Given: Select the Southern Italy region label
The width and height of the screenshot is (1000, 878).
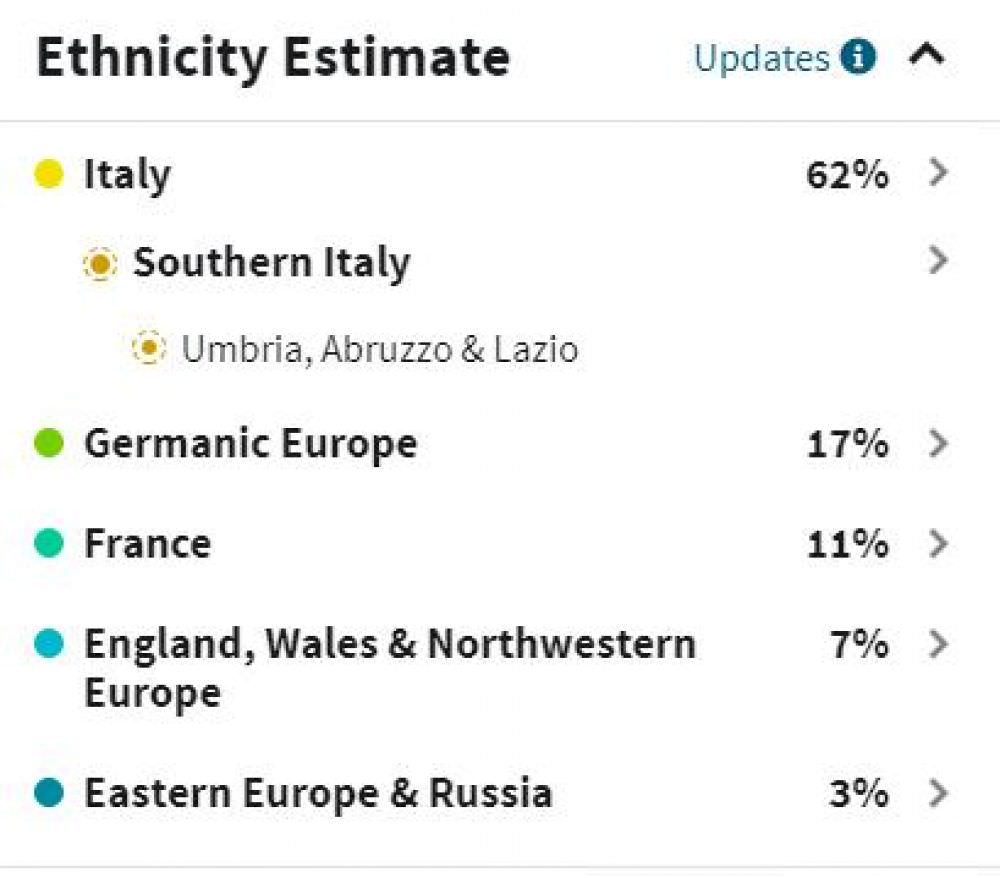Looking at the screenshot, I should pyautogui.click(x=272, y=263).
